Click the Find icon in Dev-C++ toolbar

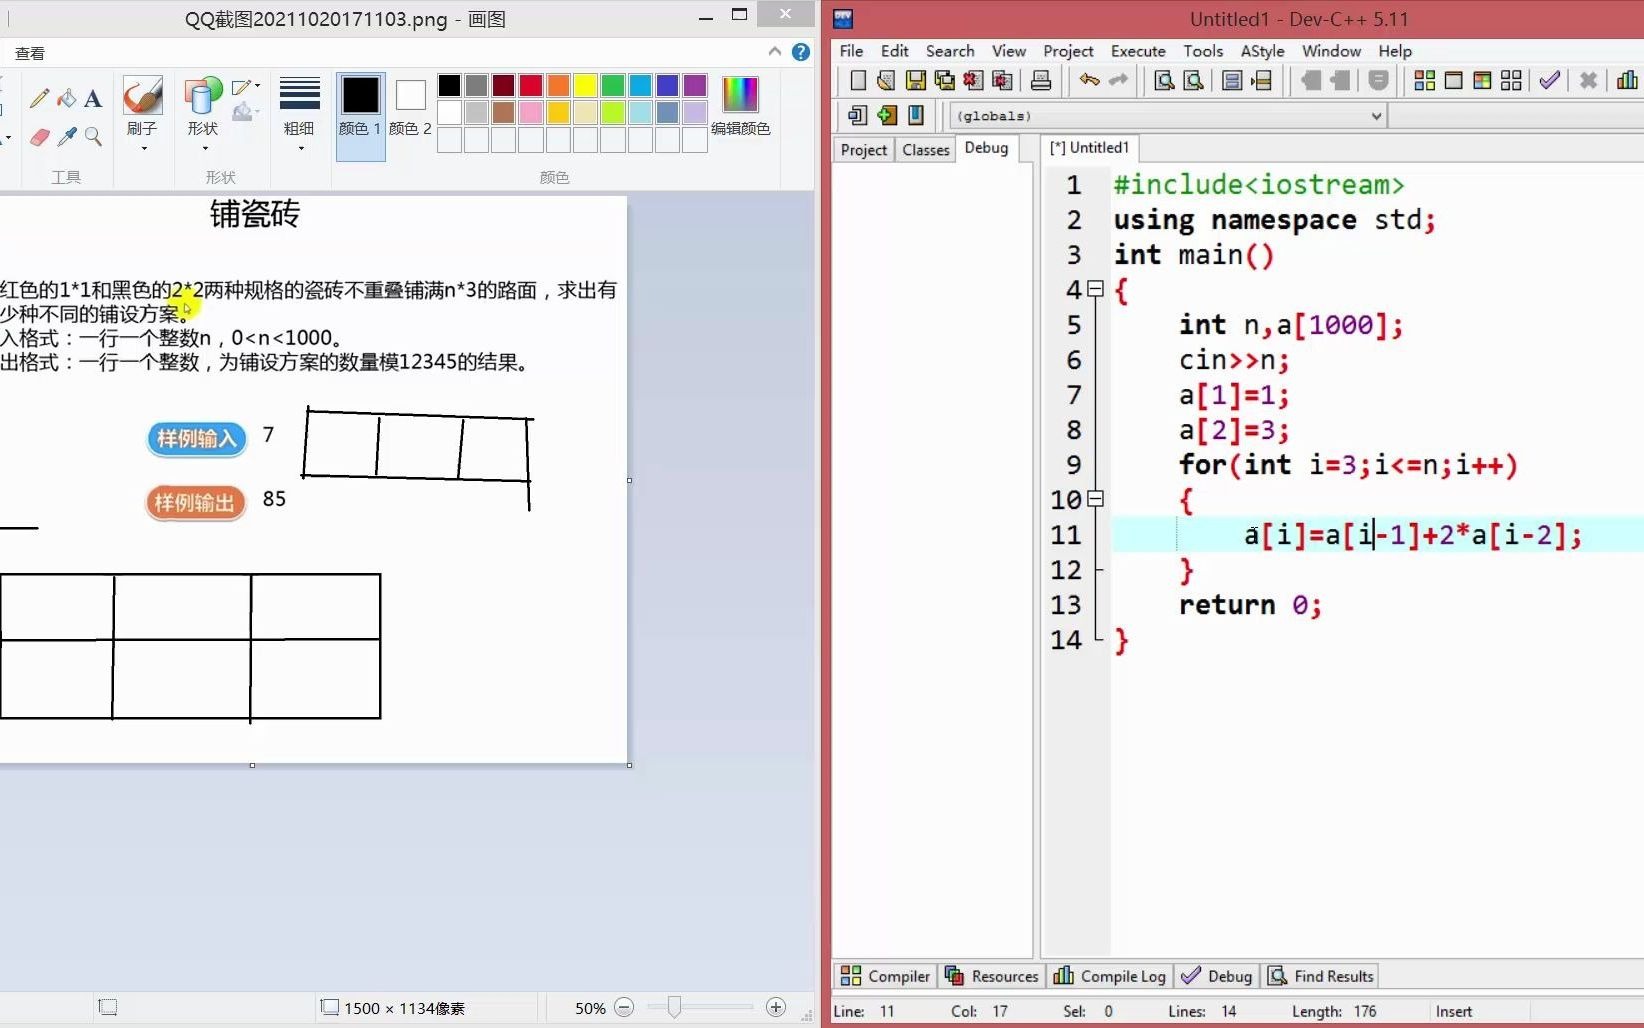[1163, 80]
